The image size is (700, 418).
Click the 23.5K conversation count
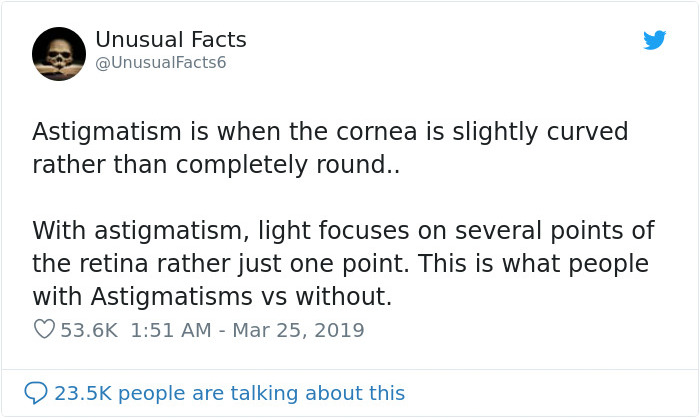pyautogui.click(x=82, y=393)
